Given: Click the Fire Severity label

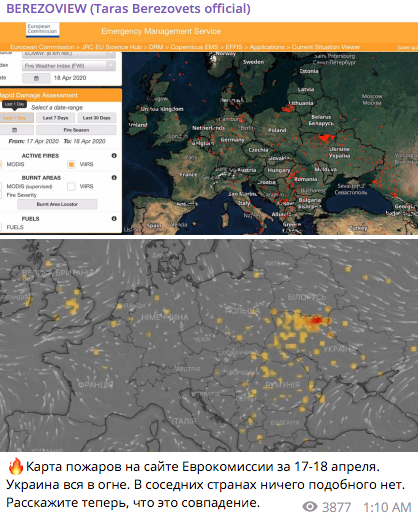Looking at the screenshot, I should tap(22, 195).
